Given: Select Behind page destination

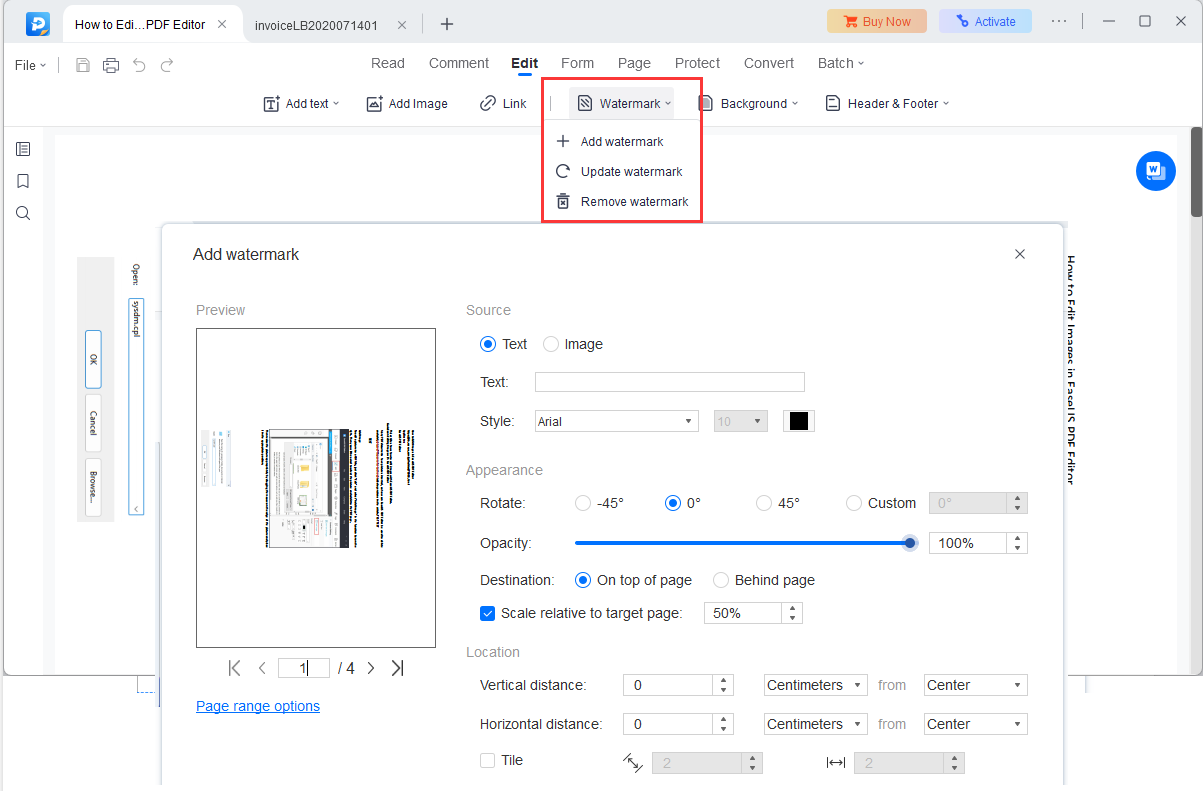Looking at the screenshot, I should coord(721,580).
